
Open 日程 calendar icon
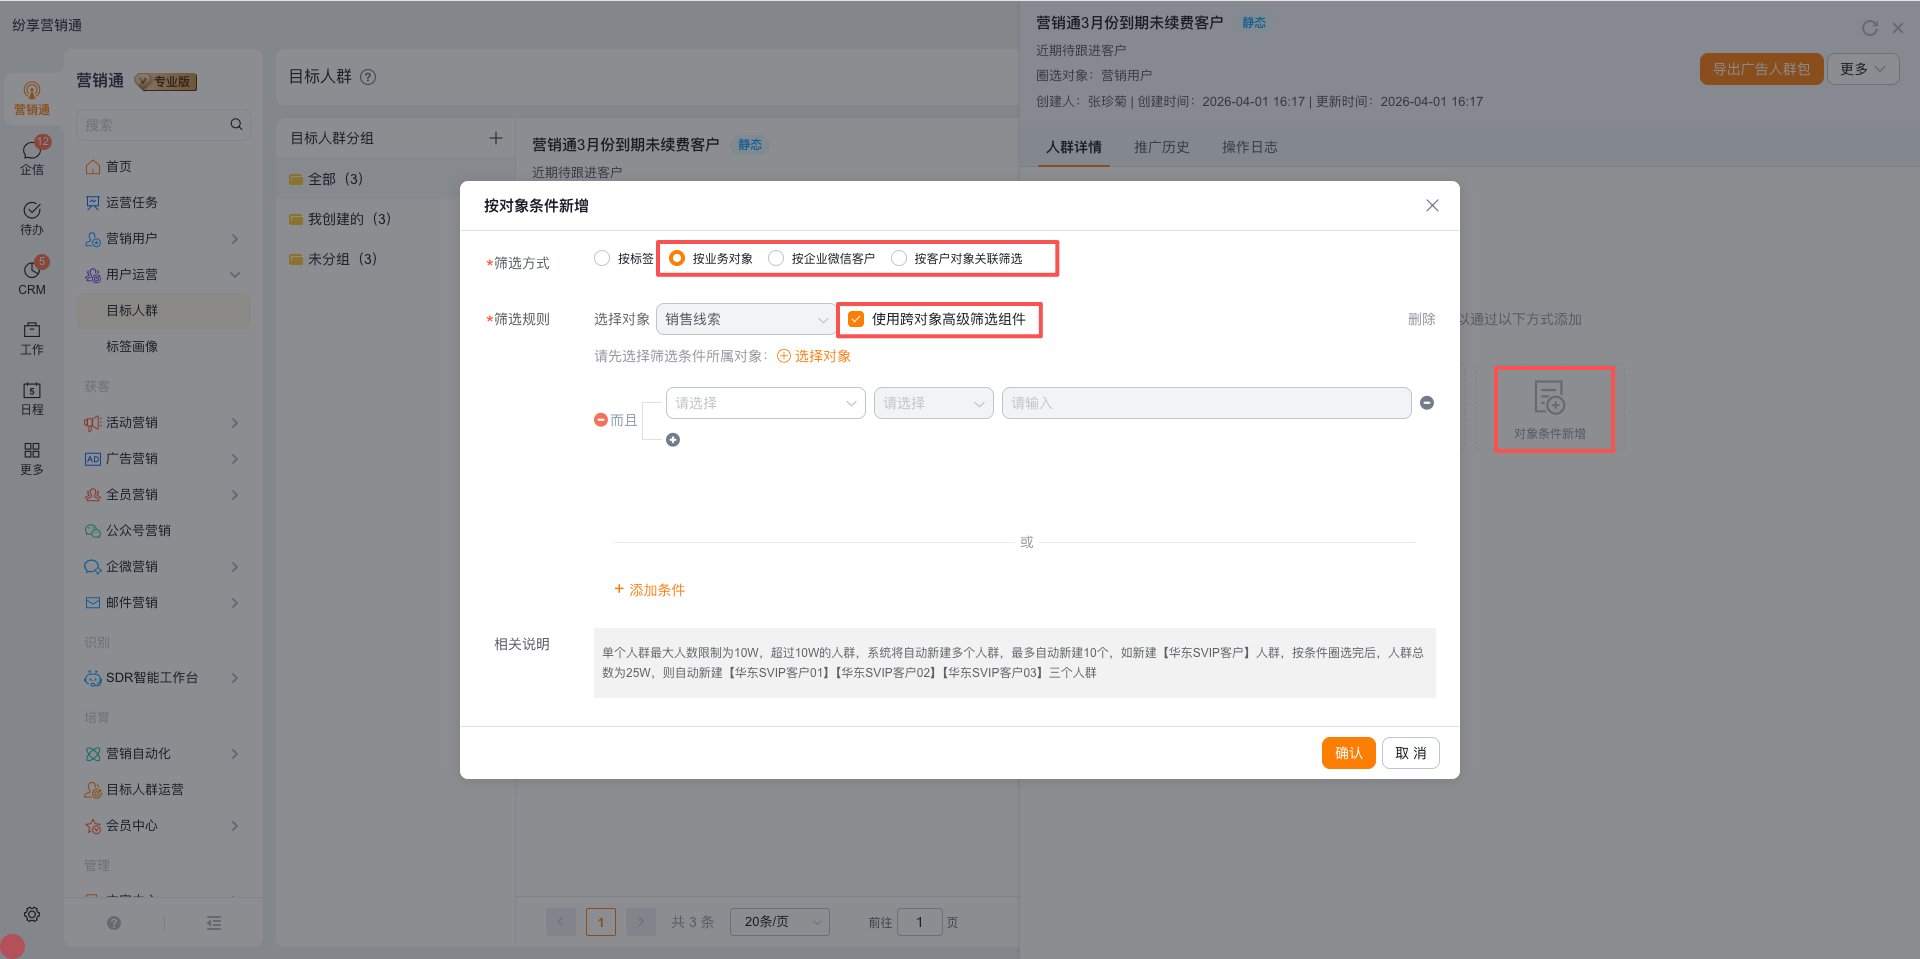click(x=32, y=397)
